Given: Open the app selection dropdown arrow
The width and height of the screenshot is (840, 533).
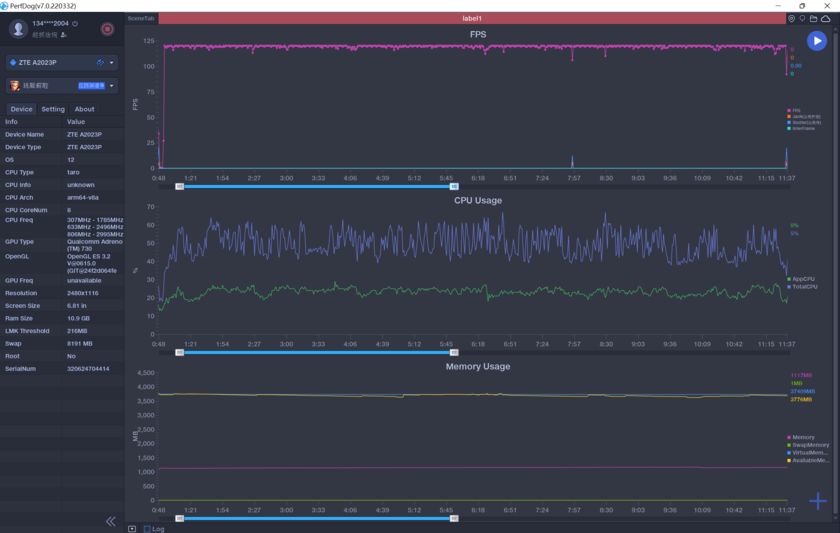Looking at the screenshot, I should click(112, 86).
